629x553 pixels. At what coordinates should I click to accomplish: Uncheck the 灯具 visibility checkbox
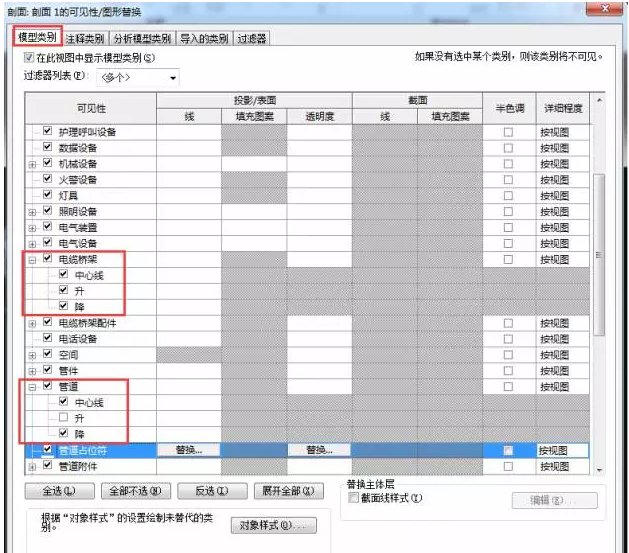[x=47, y=195]
